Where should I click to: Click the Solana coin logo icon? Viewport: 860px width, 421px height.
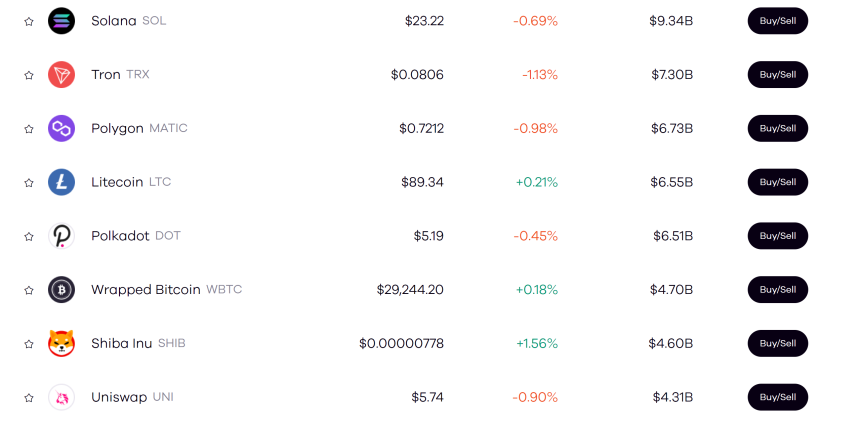[61, 20]
